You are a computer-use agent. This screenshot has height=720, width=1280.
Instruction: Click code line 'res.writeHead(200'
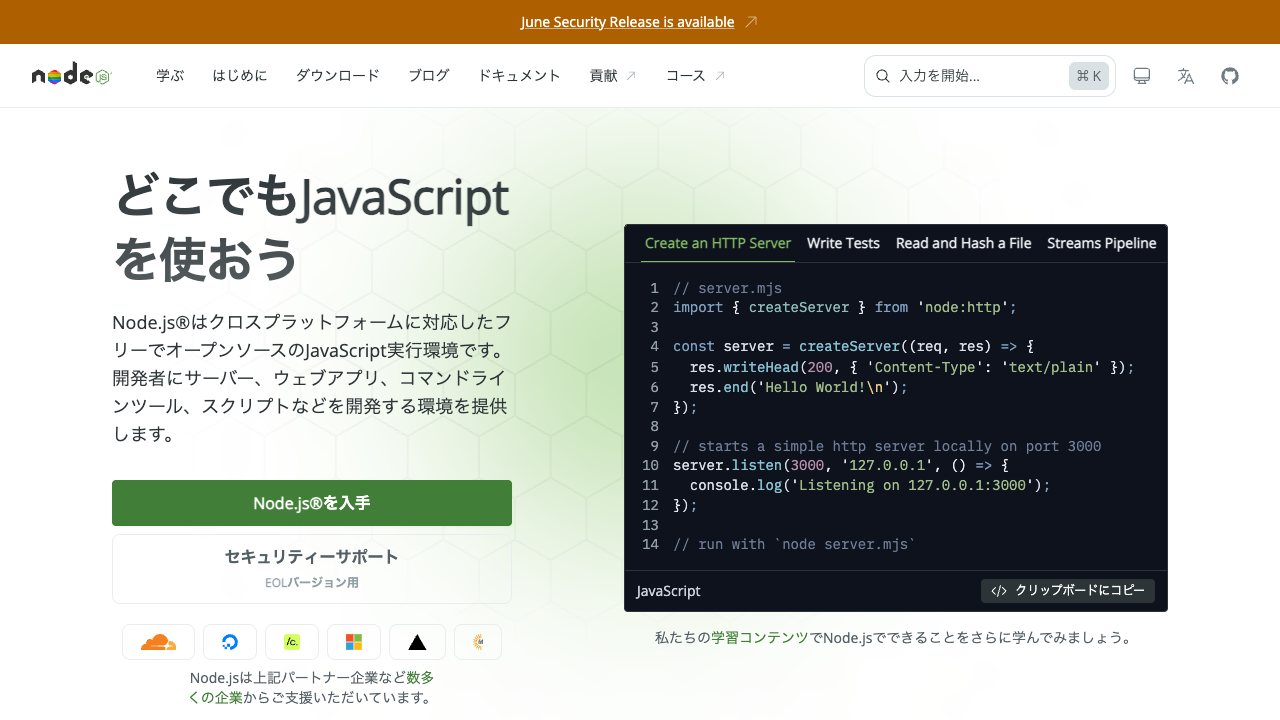tap(913, 367)
